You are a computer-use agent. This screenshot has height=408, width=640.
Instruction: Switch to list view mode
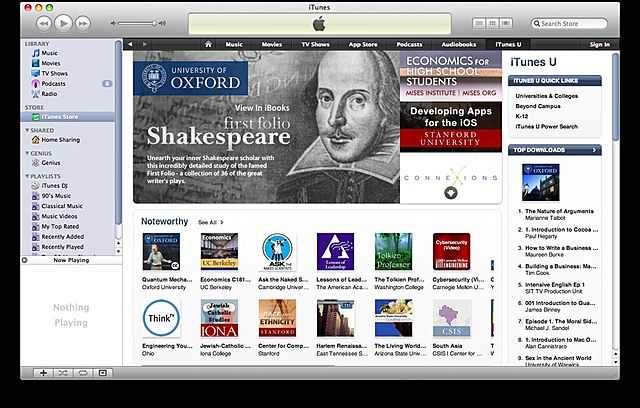coord(479,23)
